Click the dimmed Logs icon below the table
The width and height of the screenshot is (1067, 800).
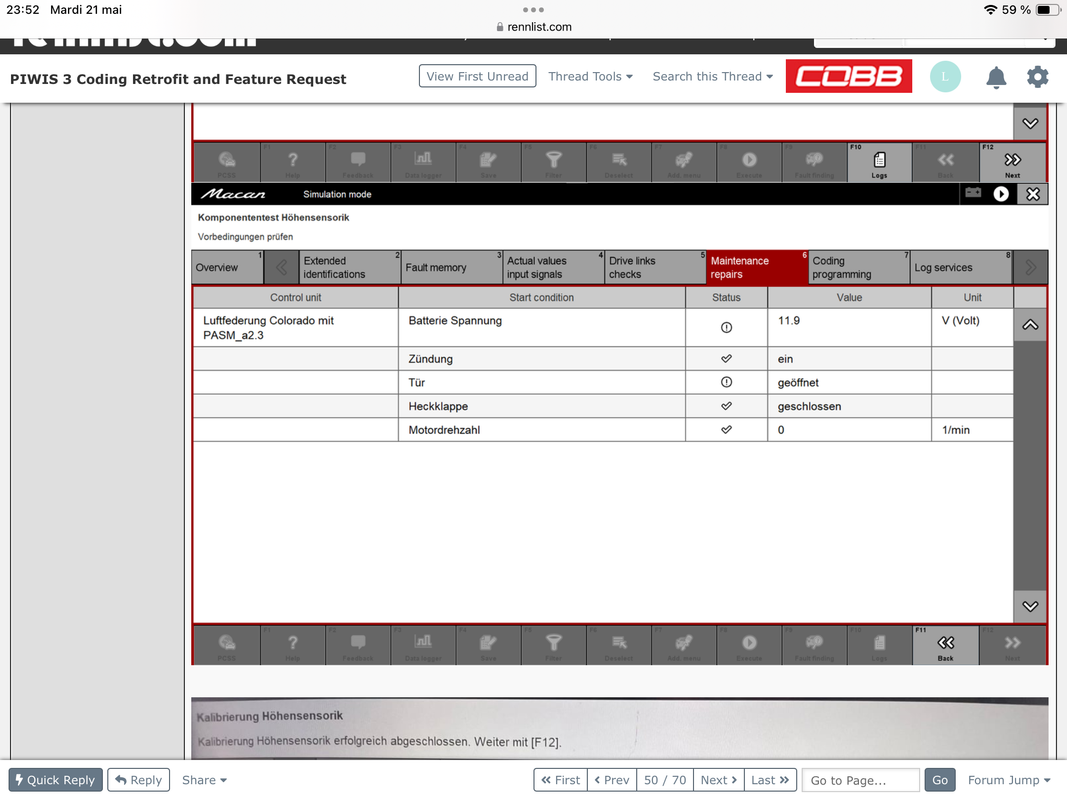click(879, 645)
